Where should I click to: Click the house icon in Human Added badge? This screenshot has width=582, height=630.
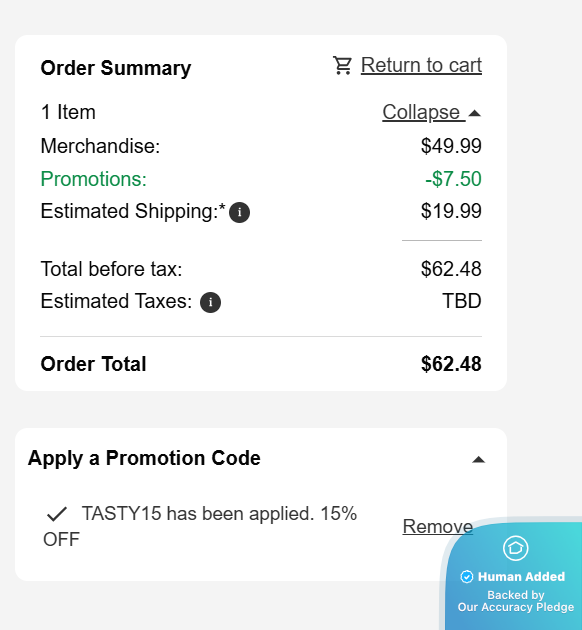(516, 548)
